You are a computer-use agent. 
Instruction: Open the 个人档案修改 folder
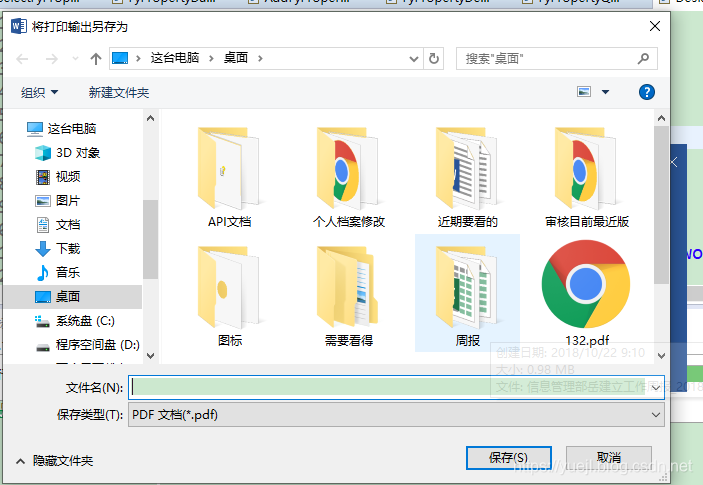[348, 178]
